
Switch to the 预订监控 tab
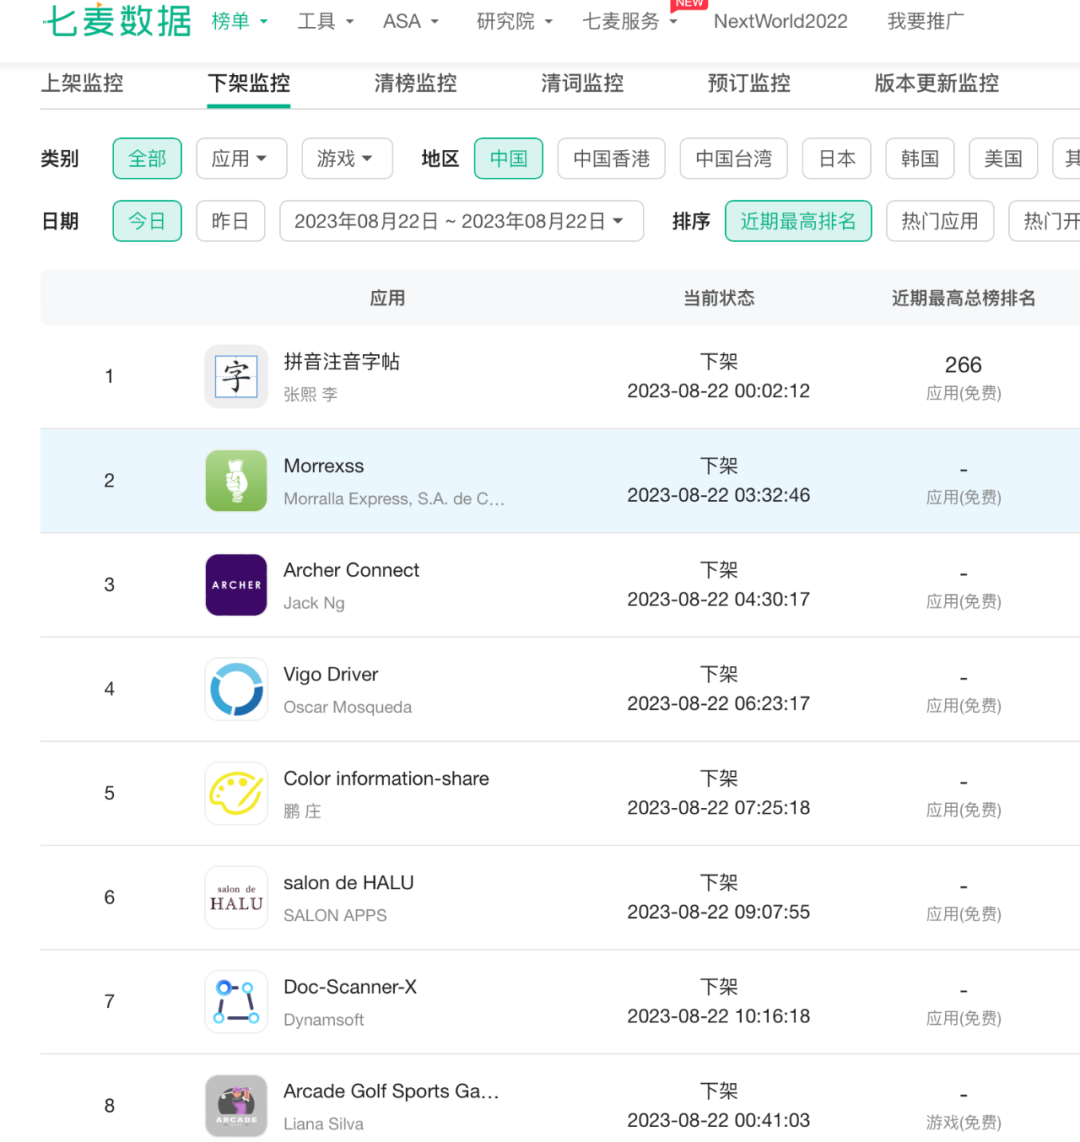click(x=749, y=83)
